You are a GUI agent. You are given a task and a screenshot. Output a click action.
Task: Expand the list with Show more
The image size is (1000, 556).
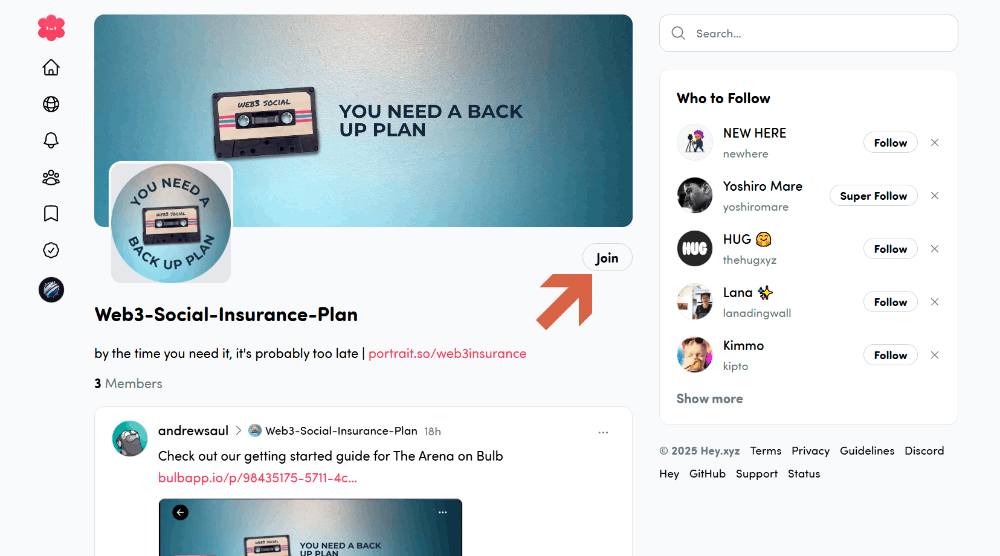[x=709, y=399]
